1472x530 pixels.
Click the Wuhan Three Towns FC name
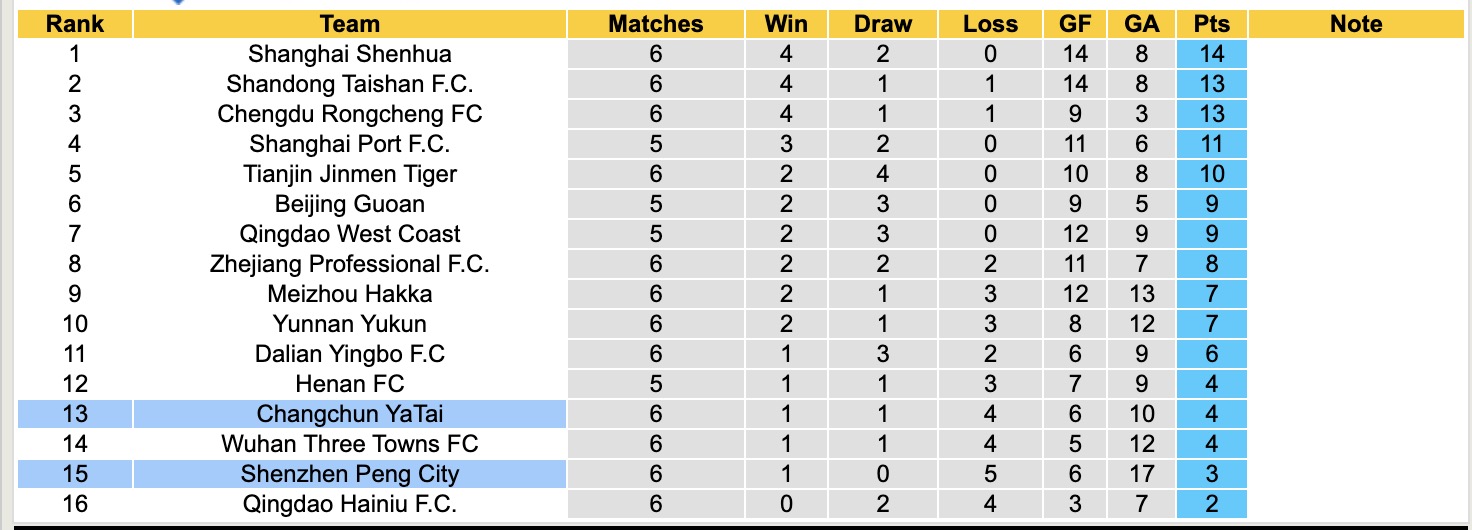click(x=350, y=444)
